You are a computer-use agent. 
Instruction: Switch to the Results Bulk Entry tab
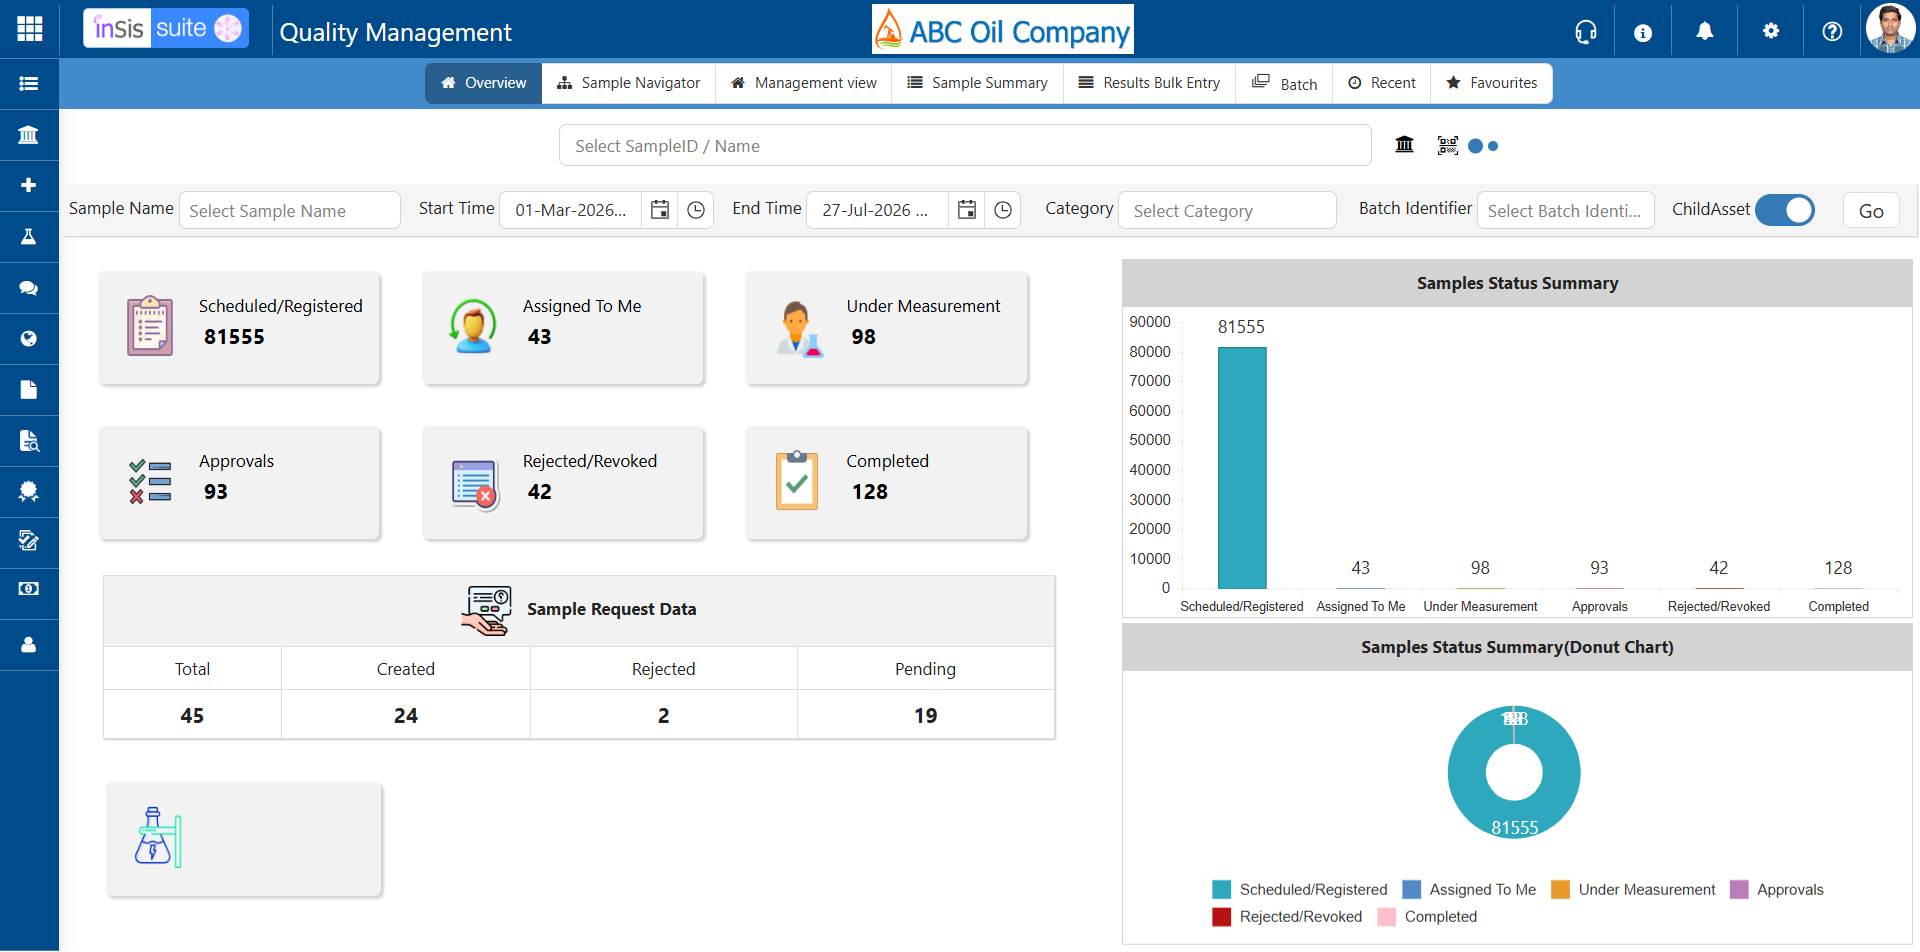click(x=1149, y=83)
